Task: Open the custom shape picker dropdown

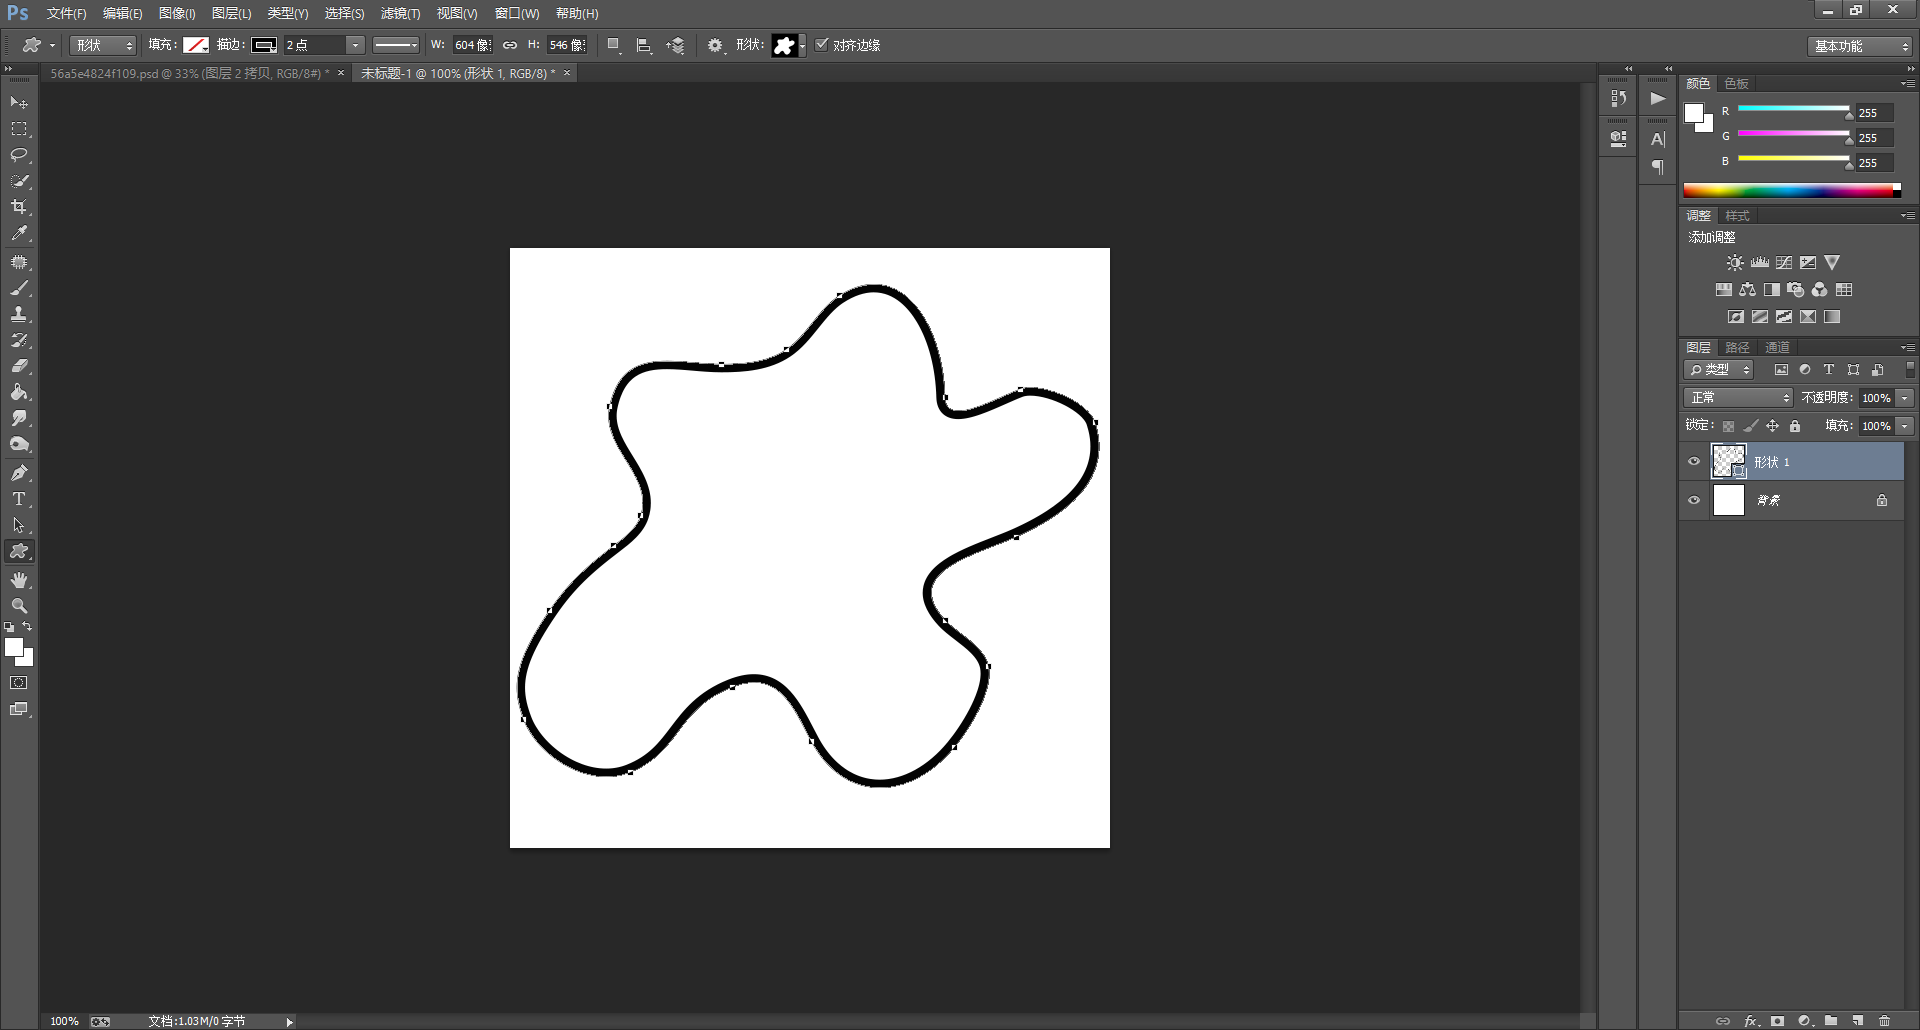Action: 803,45
